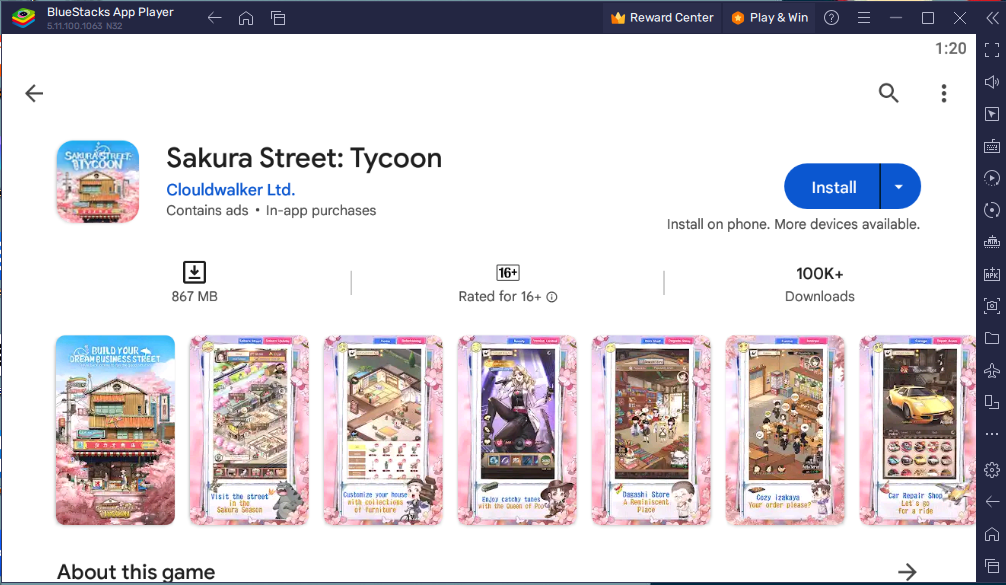
Task: Open Play Store more options menu
Action: 944,94
